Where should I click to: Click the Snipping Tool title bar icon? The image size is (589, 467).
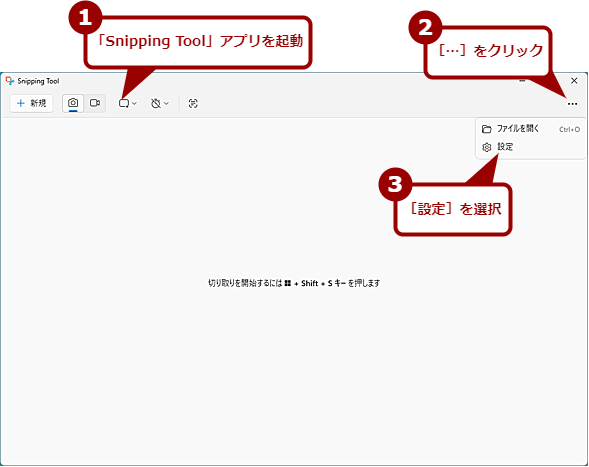coord(10,80)
